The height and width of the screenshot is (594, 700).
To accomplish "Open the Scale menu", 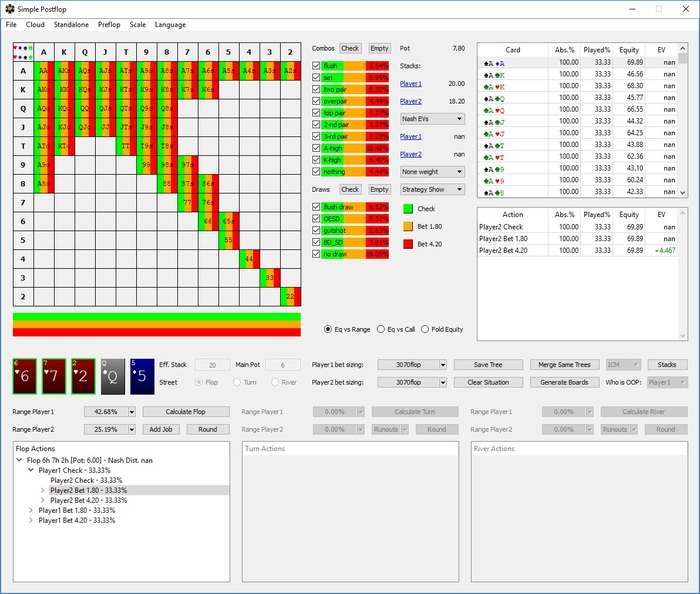I will coord(138,25).
